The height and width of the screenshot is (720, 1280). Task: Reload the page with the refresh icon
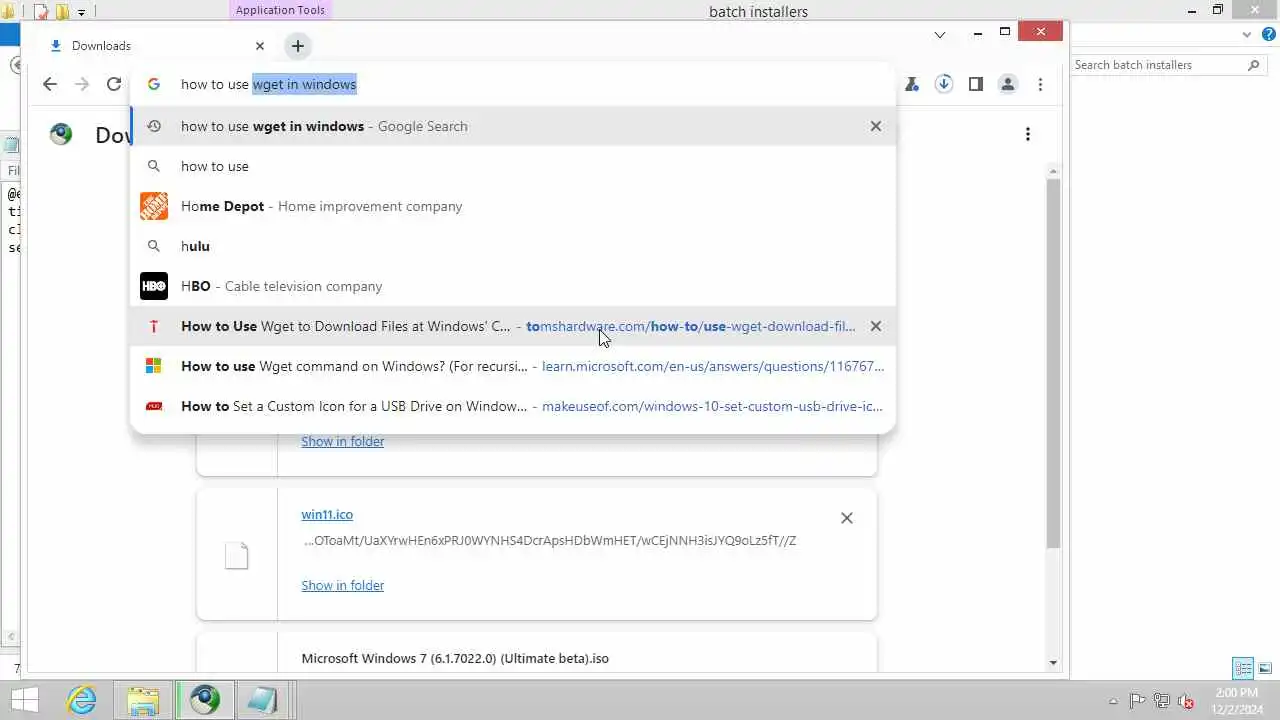114,84
